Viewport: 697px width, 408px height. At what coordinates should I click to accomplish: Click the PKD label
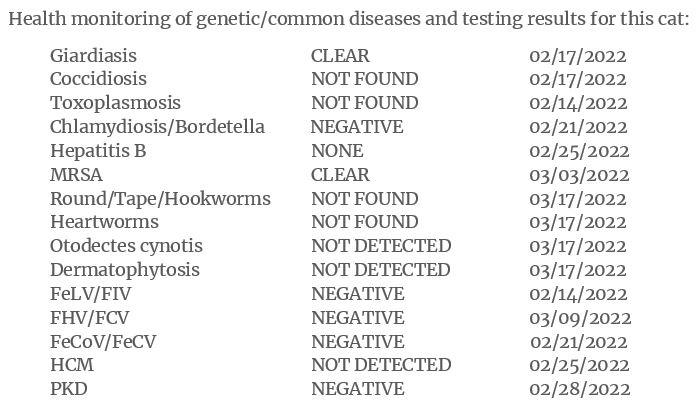tap(69, 389)
